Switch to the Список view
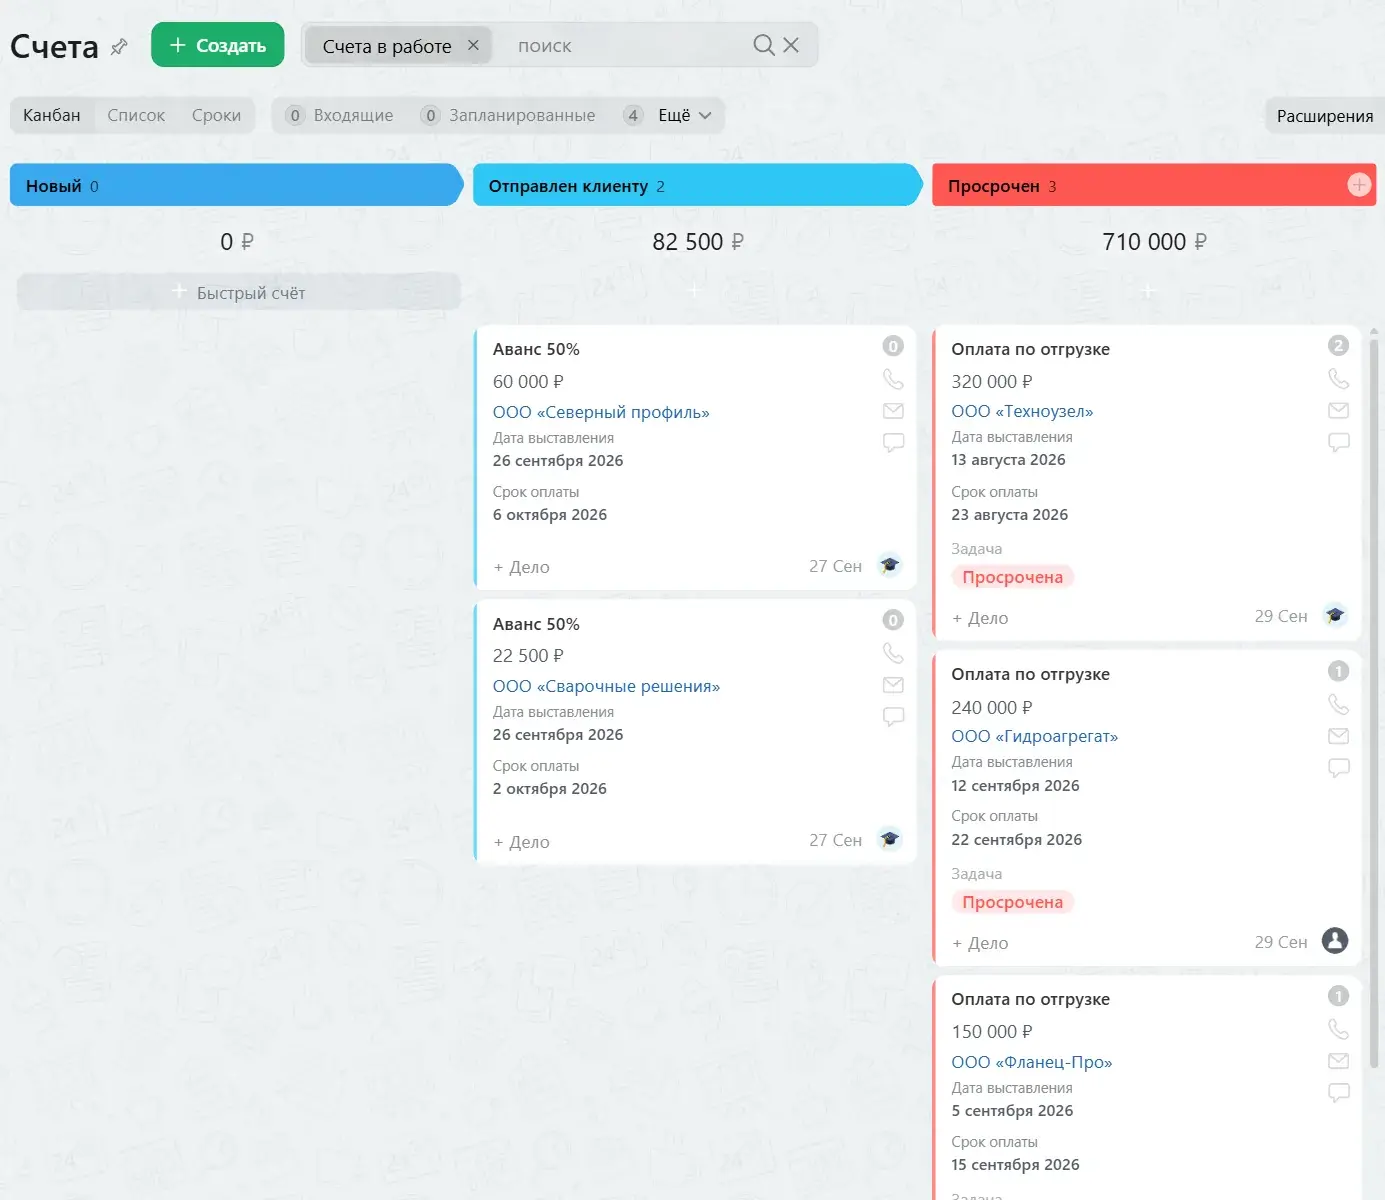 point(136,115)
